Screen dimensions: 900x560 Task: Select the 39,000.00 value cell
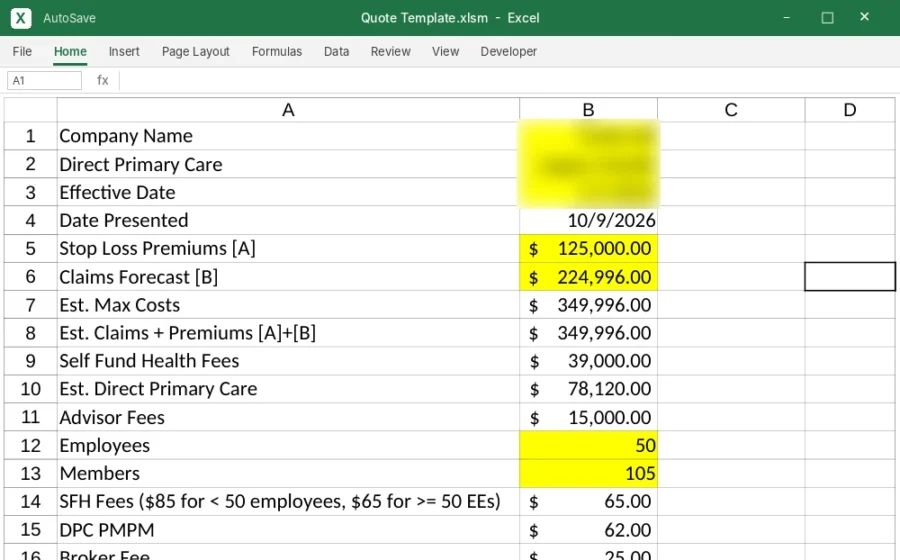pyautogui.click(x=588, y=361)
